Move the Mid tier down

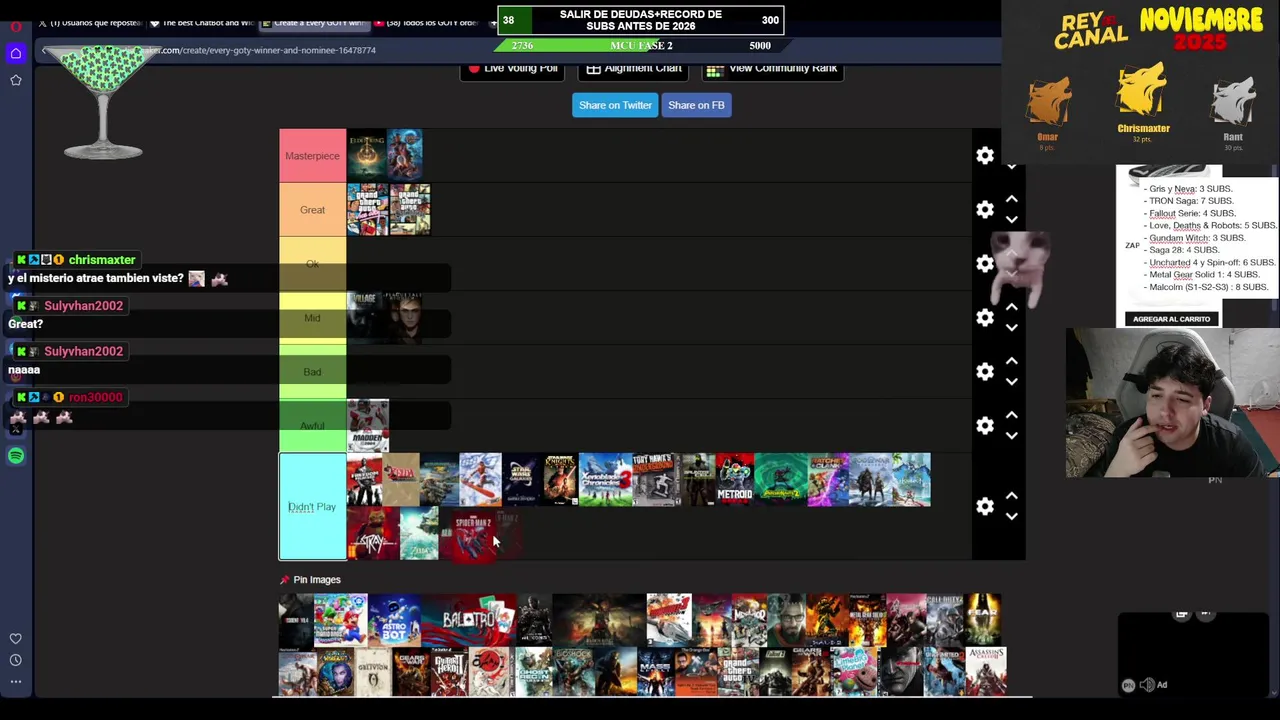click(1012, 328)
